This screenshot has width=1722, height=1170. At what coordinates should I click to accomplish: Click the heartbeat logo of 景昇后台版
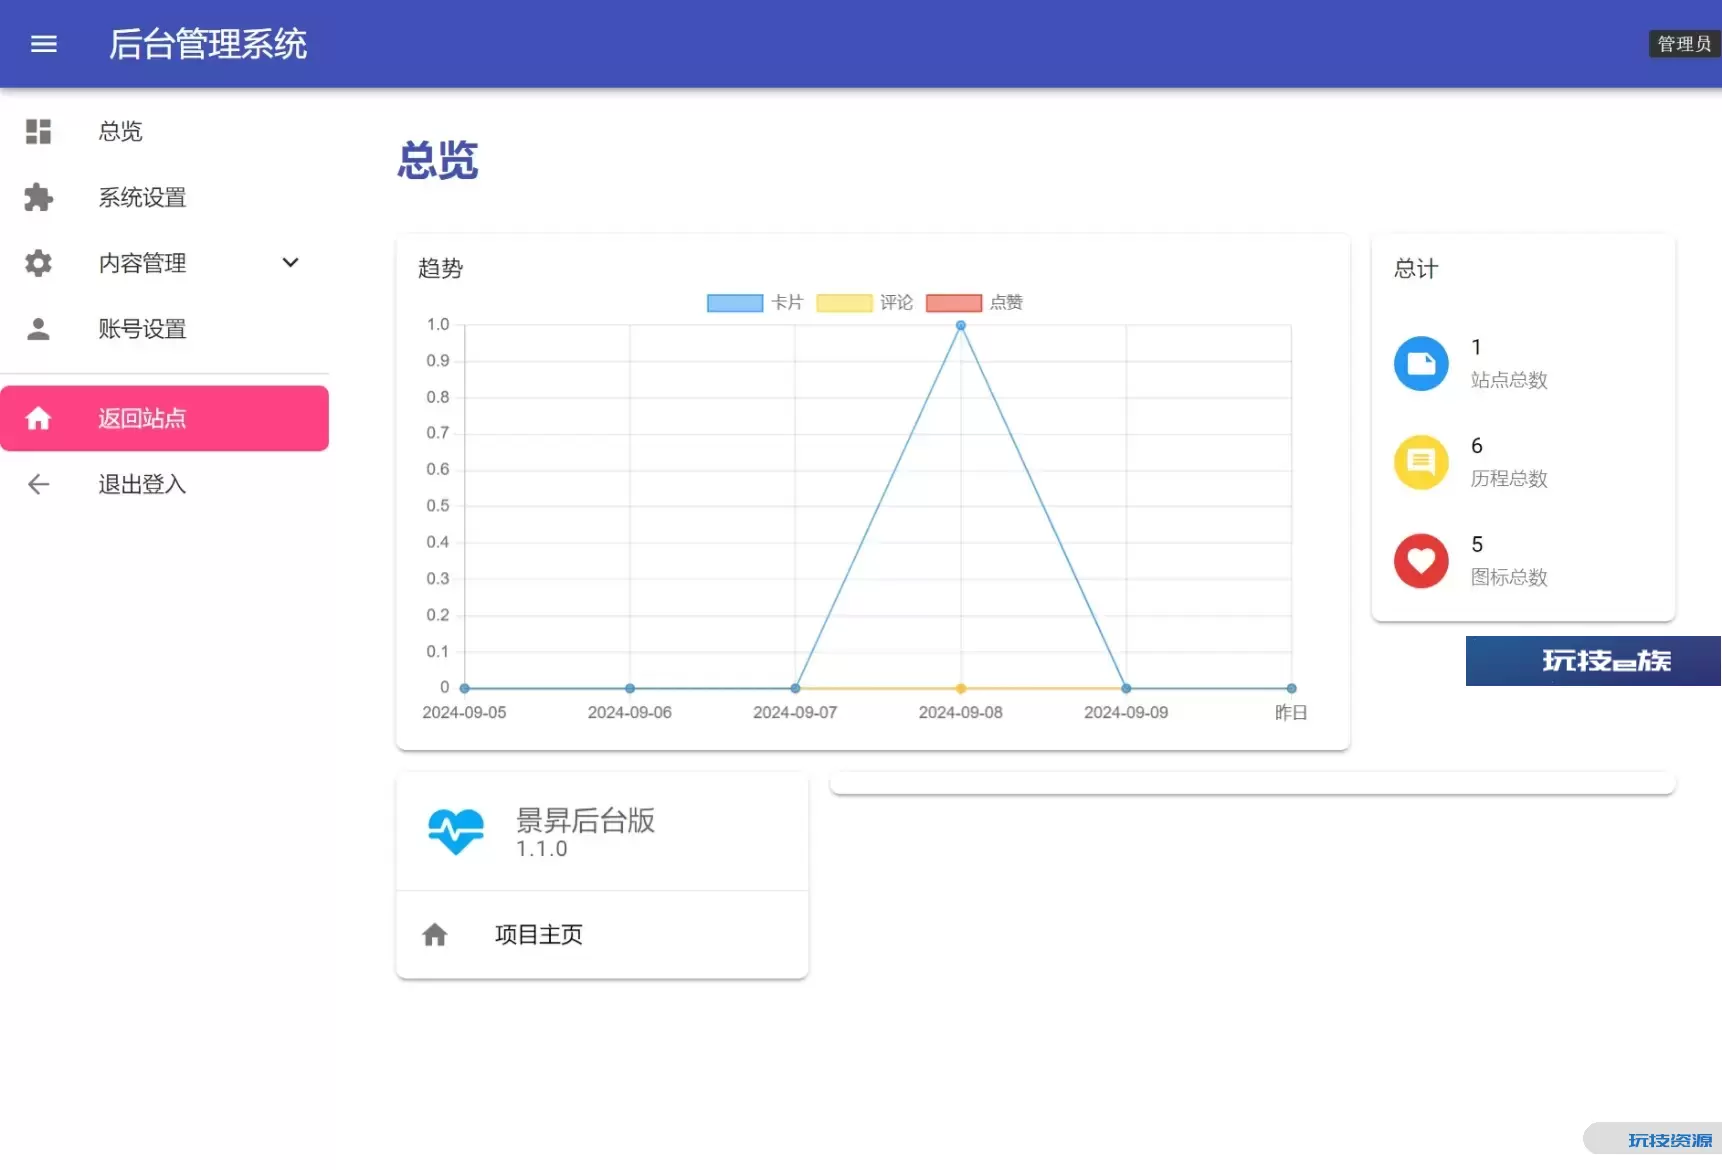456,832
